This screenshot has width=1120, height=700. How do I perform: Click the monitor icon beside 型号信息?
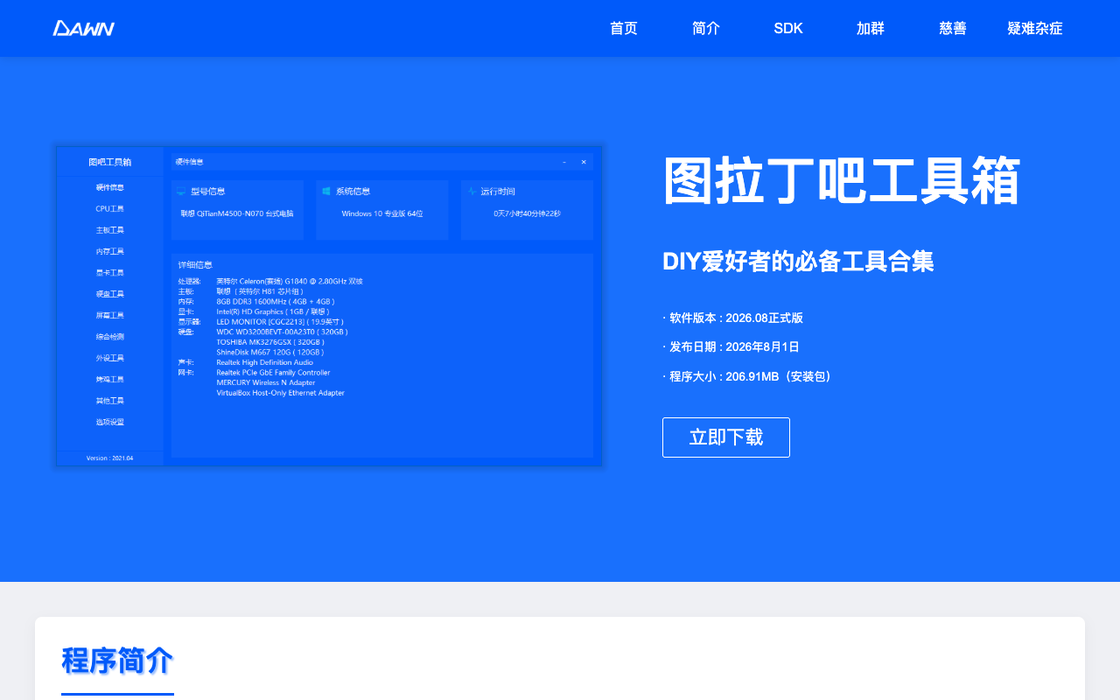coord(181,191)
